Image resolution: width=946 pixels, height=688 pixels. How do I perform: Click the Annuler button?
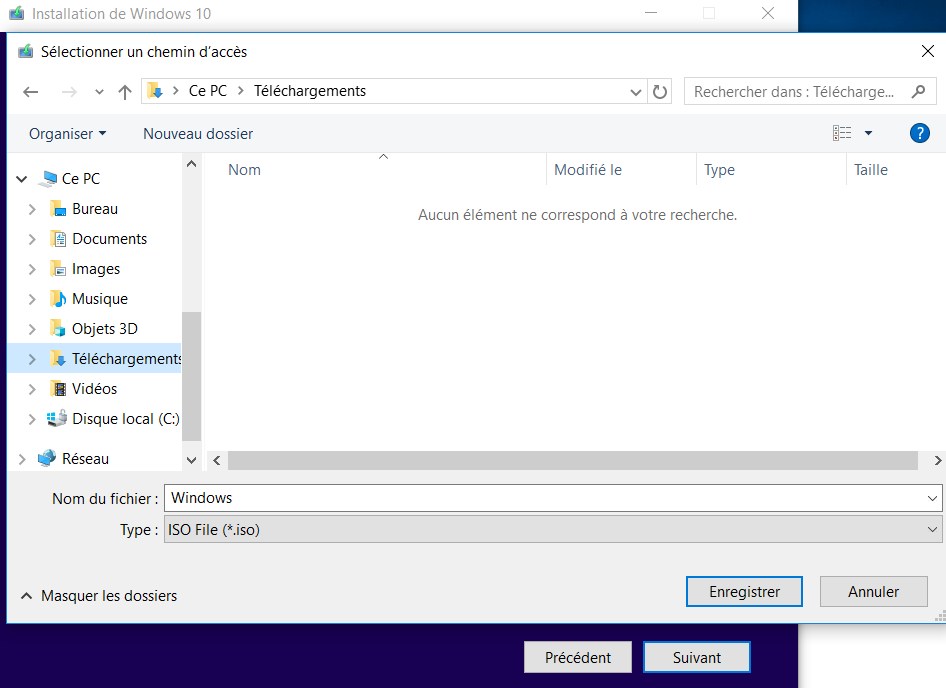click(x=873, y=591)
